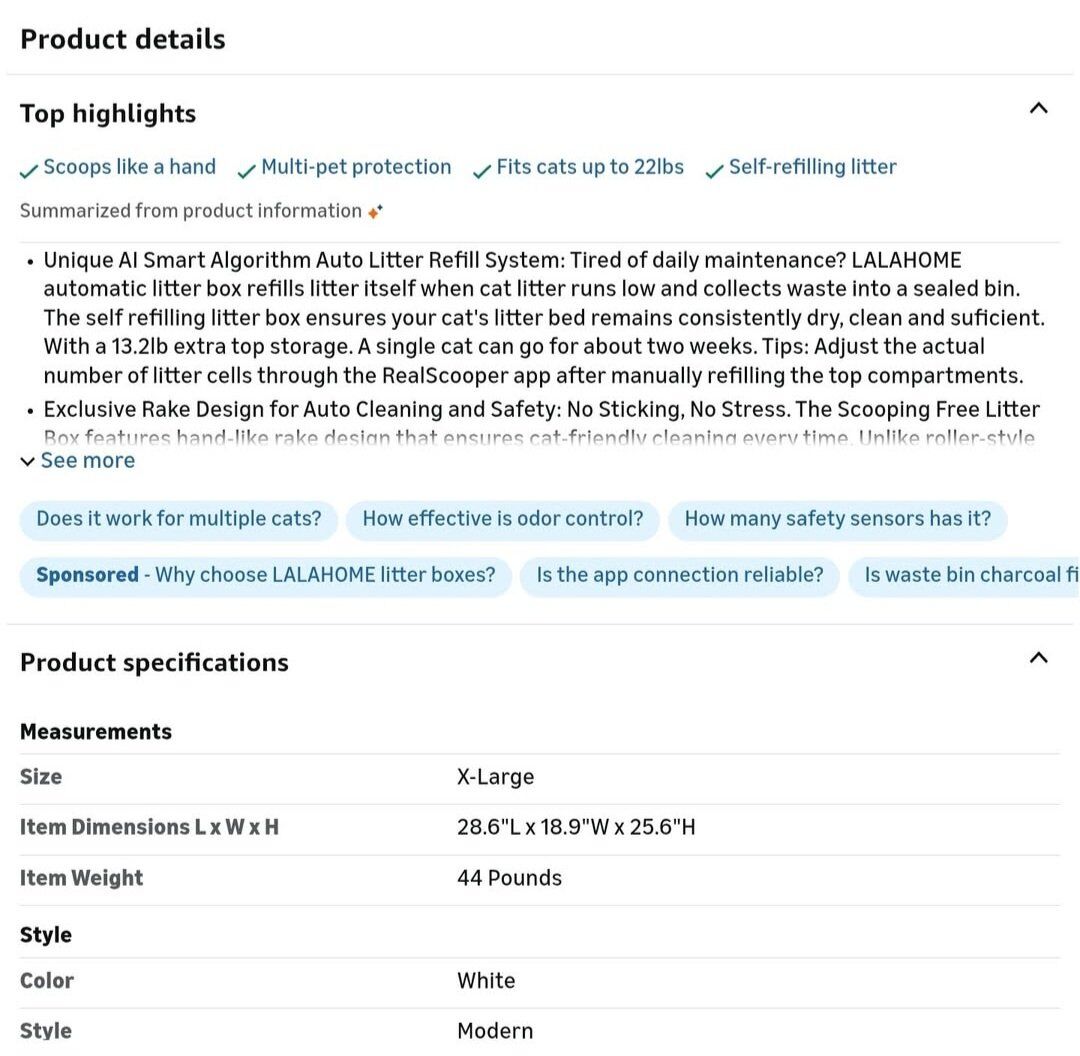
Task: Select 'How effective is odor control?' chip
Action: [x=503, y=519]
